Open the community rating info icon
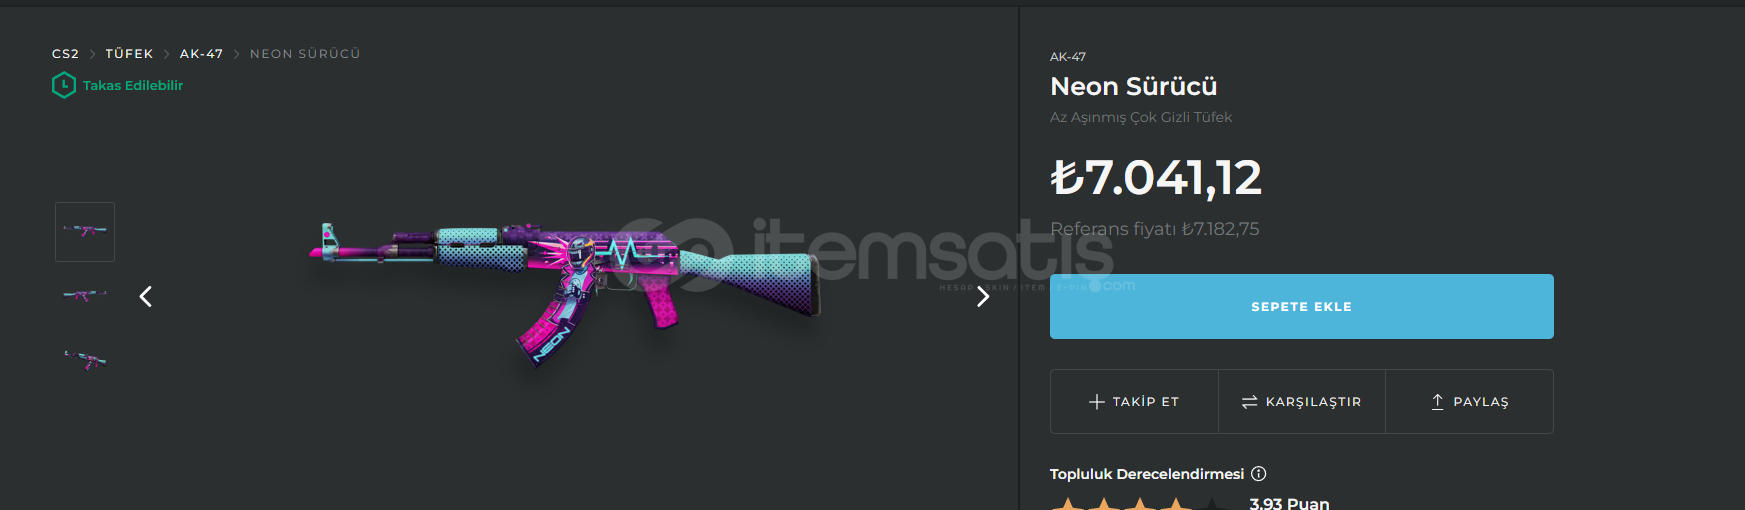This screenshot has width=1745, height=510. point(1259,474)
